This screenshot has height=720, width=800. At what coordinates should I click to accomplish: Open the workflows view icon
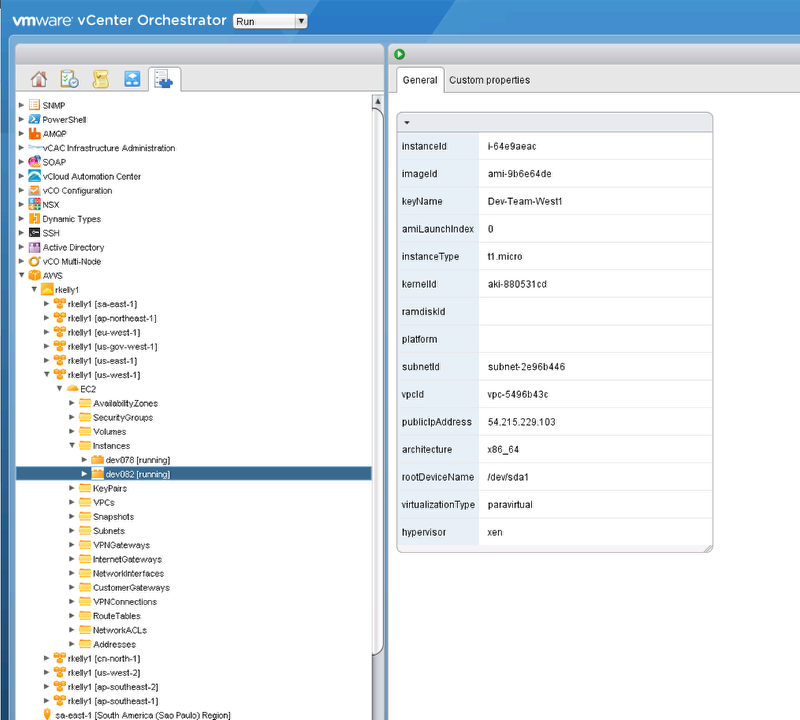tap(132, 79)
